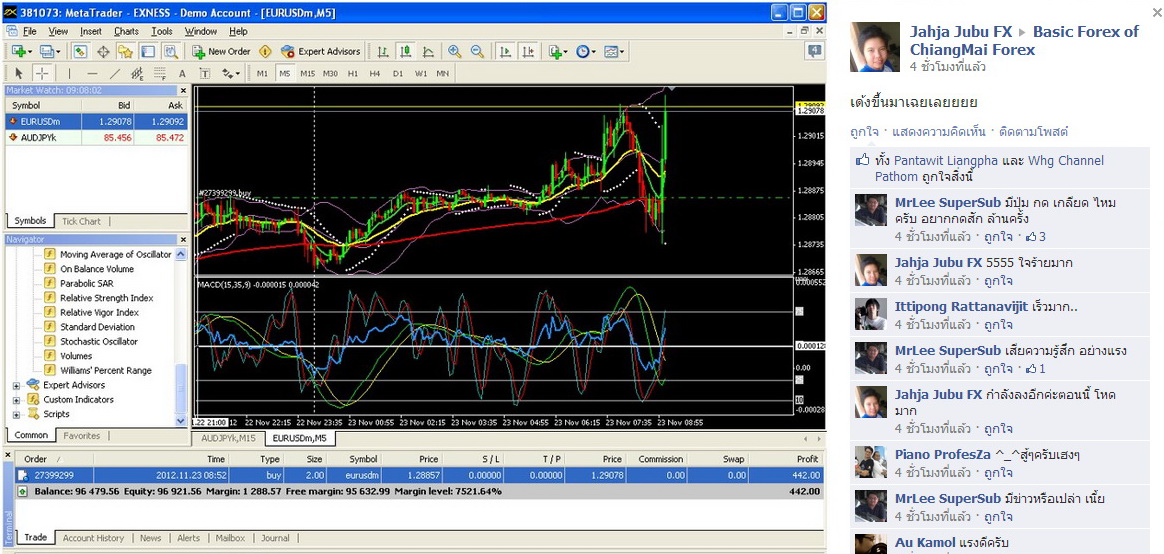Zoom in on the chart

454,51
